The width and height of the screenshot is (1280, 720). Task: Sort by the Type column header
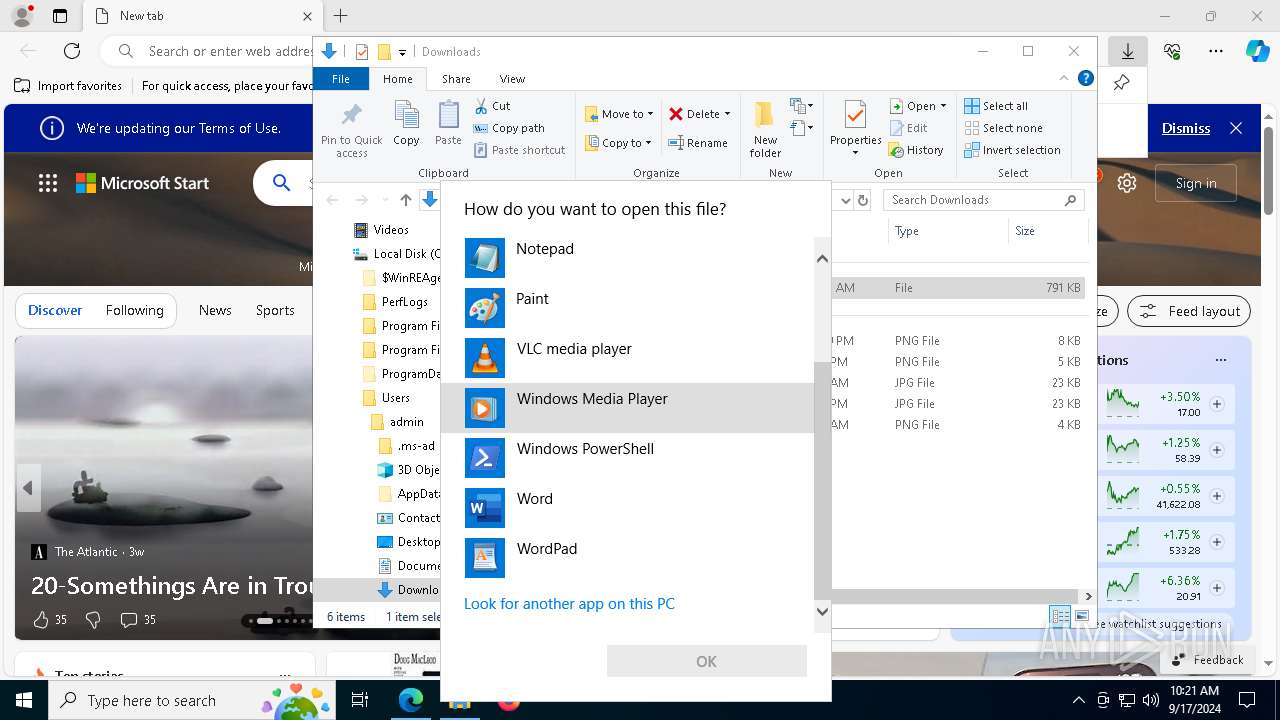coord(947,231)
